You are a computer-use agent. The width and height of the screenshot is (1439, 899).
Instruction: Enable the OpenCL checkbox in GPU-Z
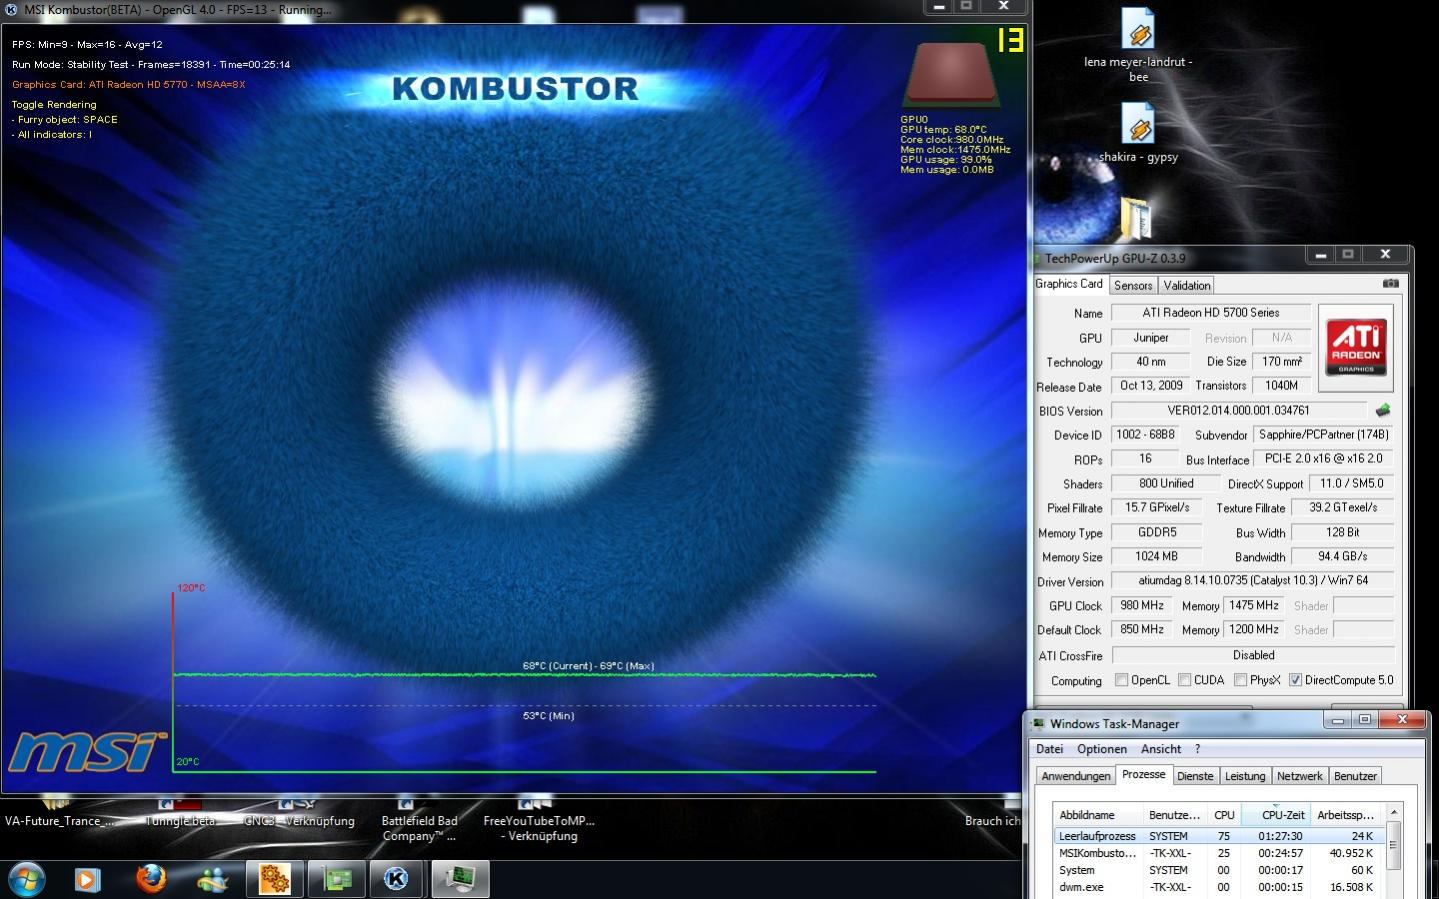[1122, 680]
